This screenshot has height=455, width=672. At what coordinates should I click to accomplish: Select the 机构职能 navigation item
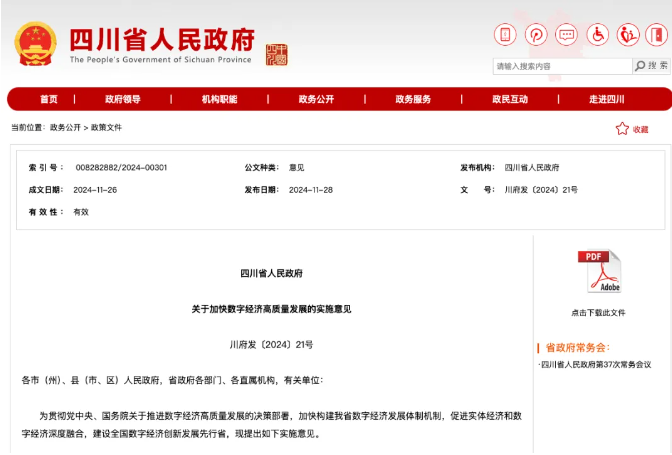coord(219,99)
